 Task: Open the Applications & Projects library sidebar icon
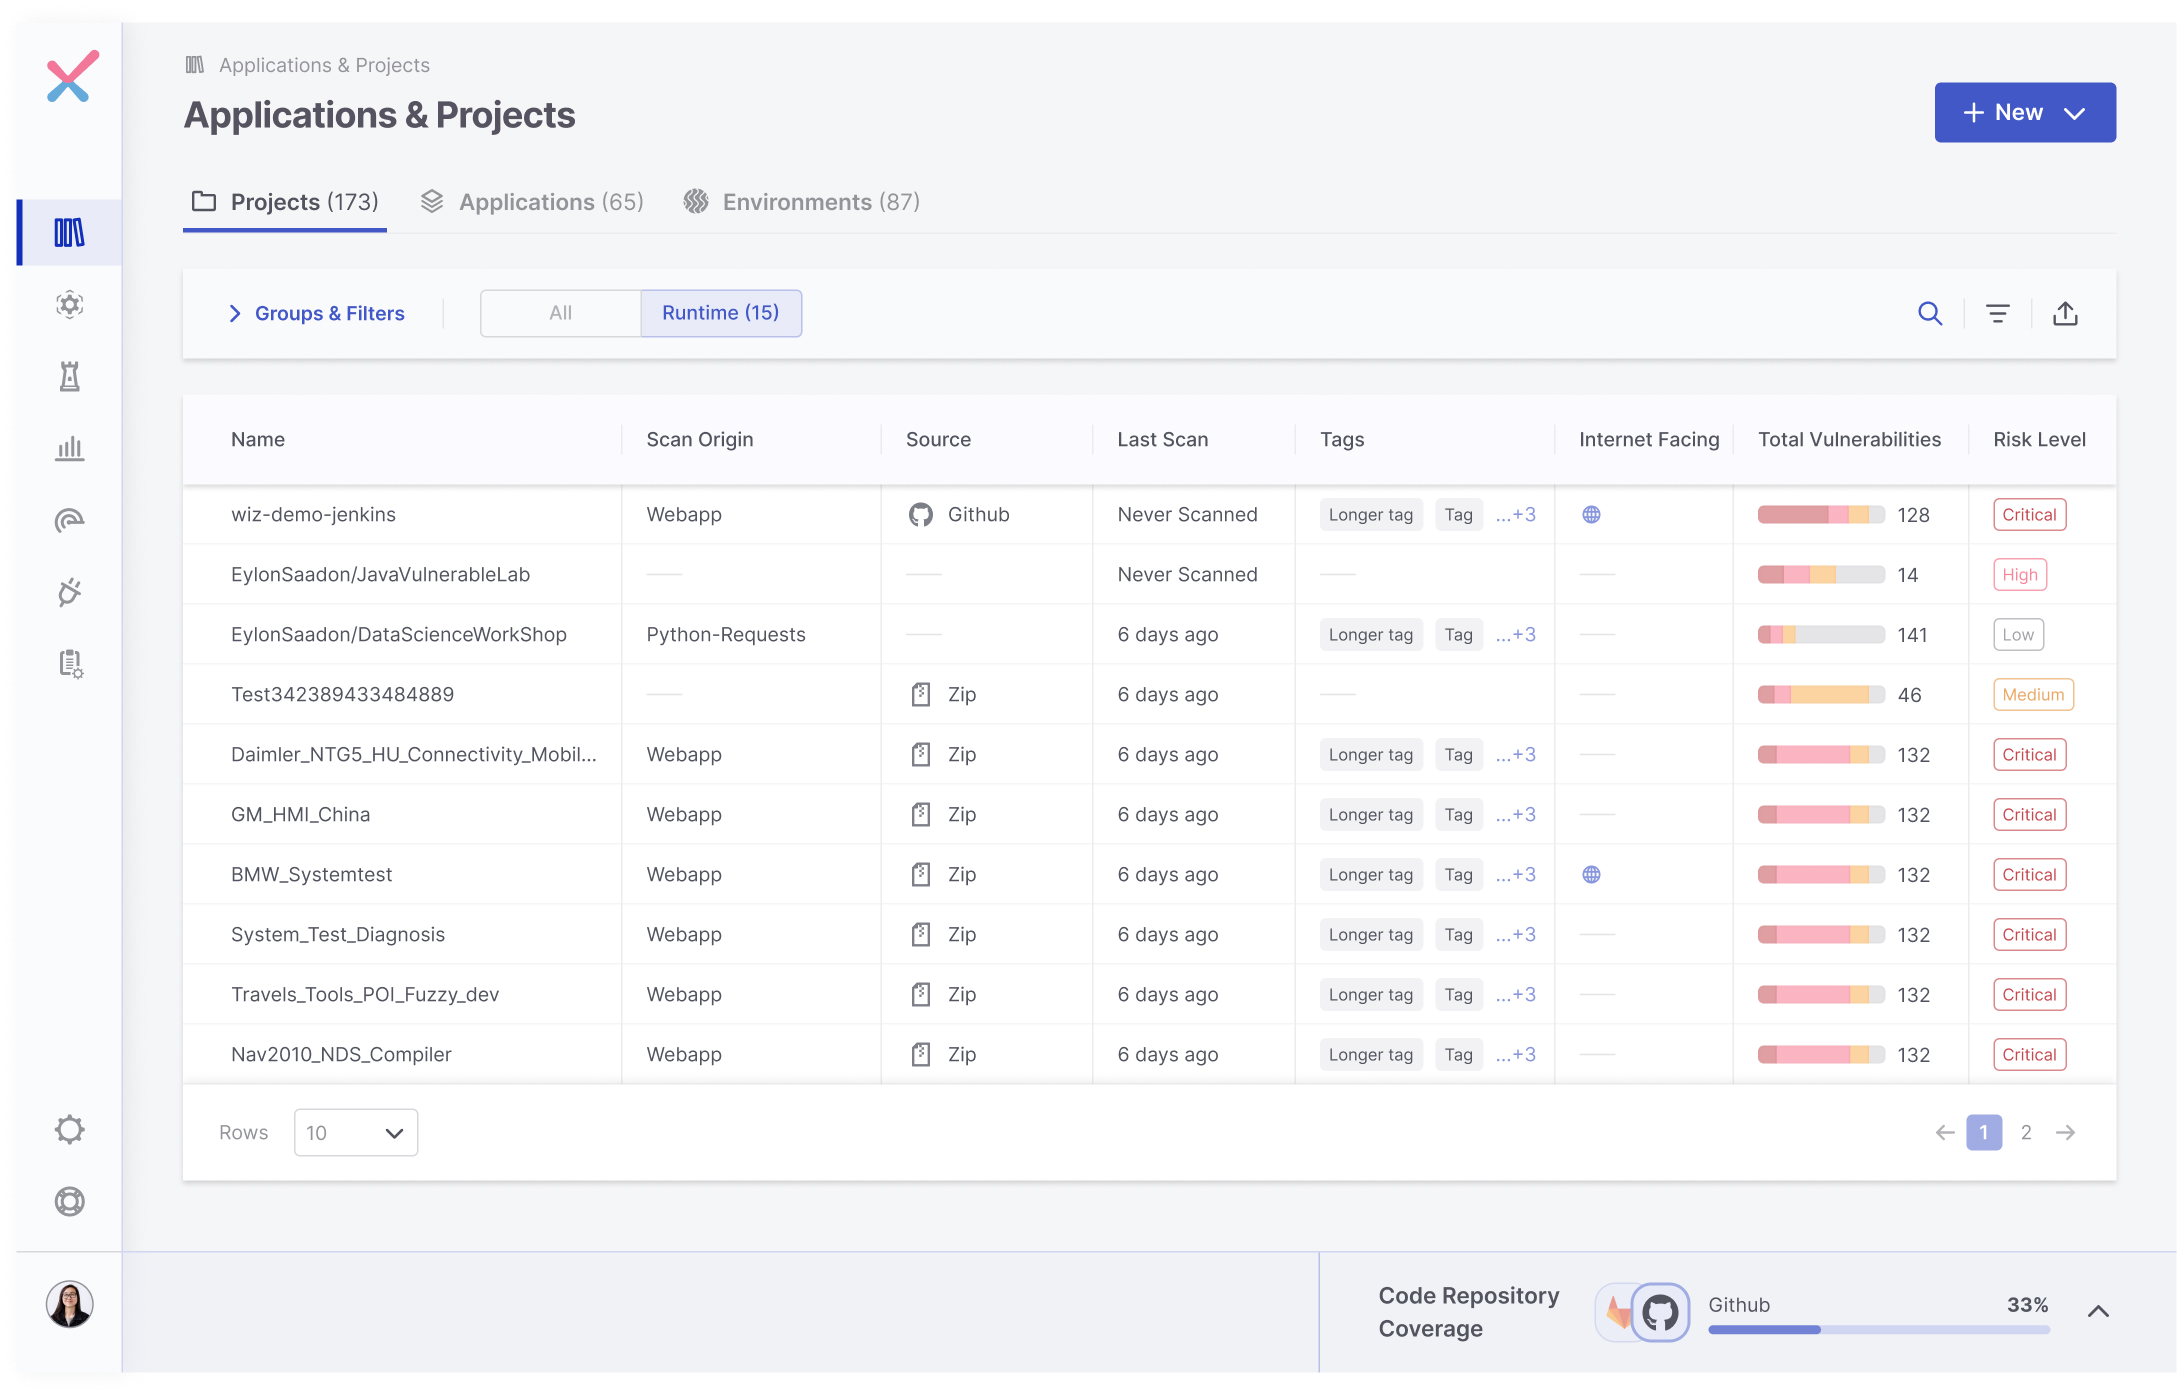point(70,233)
